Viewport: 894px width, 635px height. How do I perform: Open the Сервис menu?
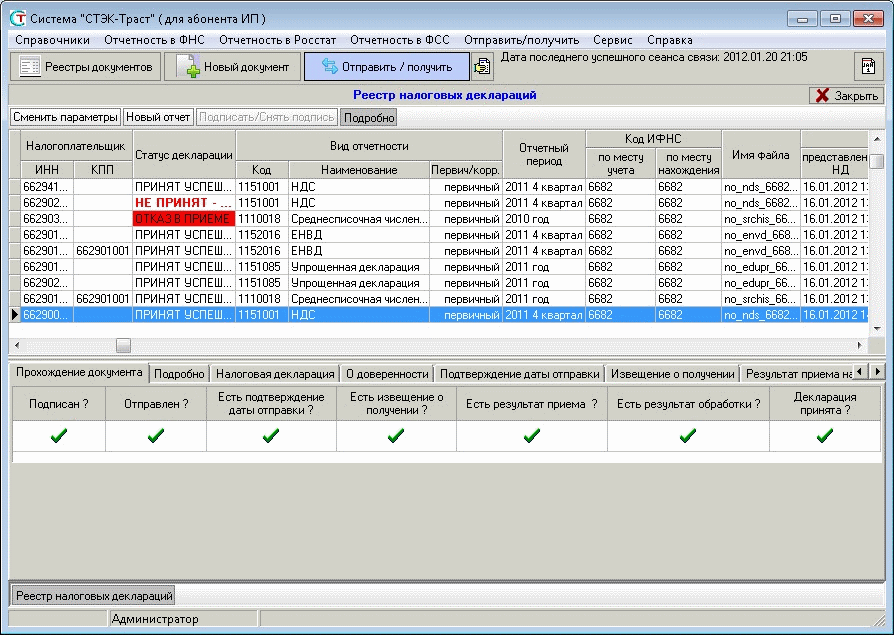click(612, 40)
